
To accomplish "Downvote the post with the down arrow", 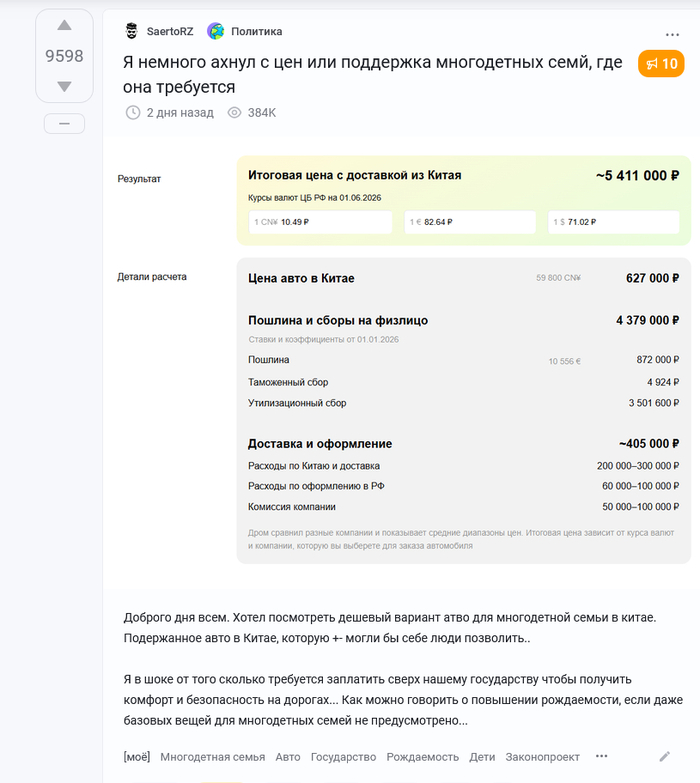I will (x=64, y=86).
